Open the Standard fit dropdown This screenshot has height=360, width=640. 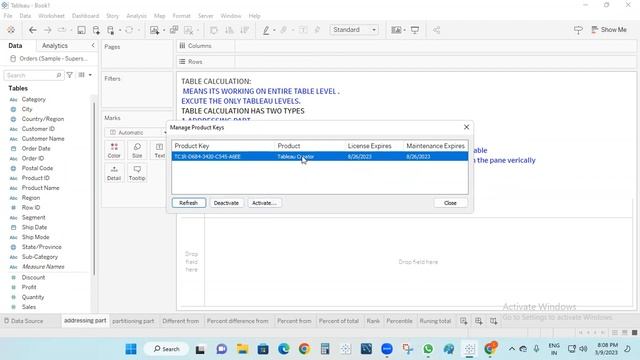coord(354,30)
